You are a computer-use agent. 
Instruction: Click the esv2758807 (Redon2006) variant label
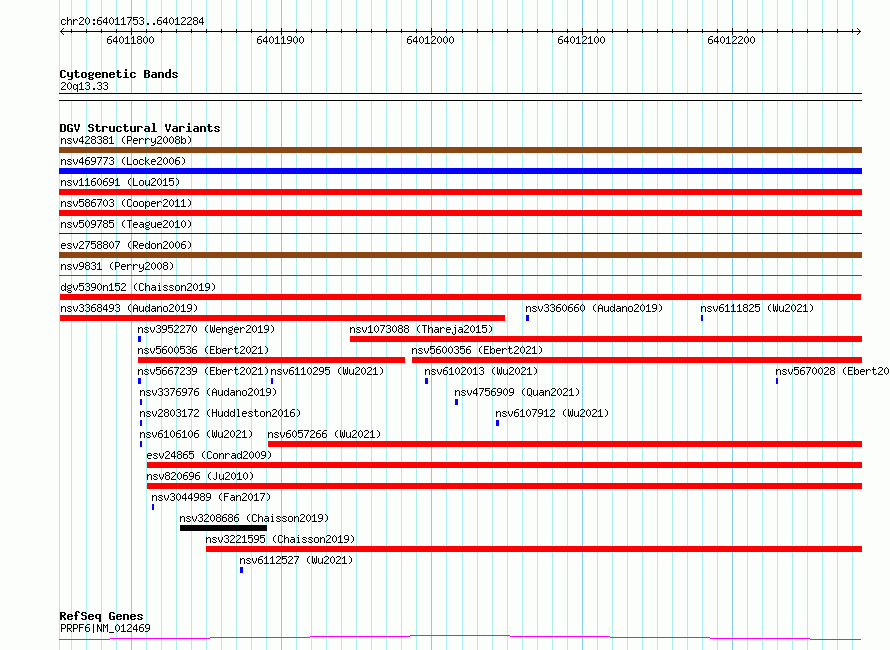(126, 245)
